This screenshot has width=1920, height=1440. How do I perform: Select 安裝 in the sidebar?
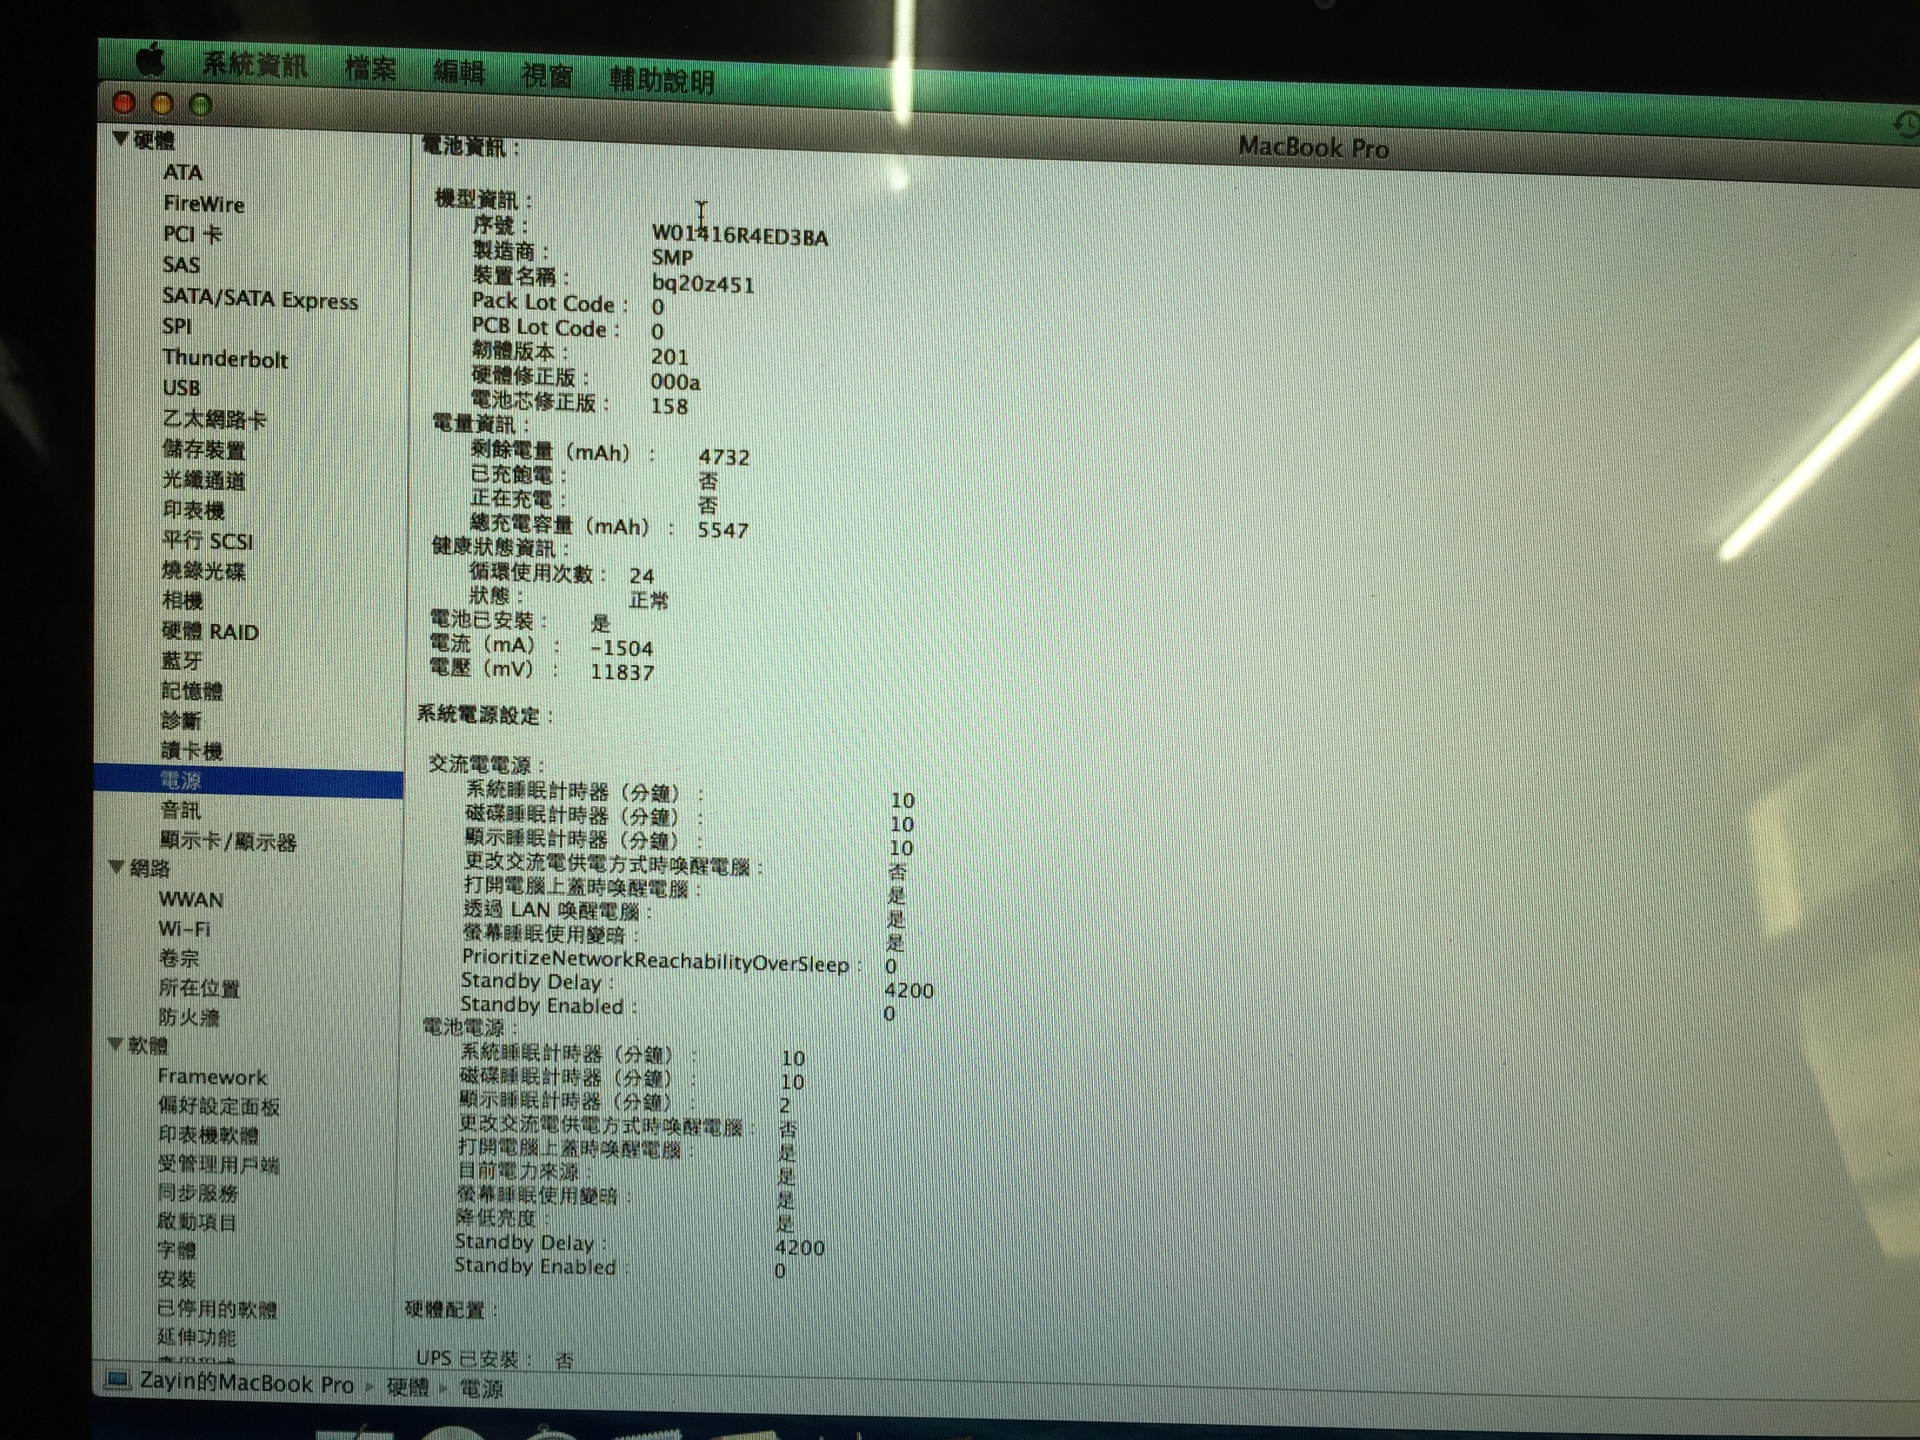click(x=176, y=1279)
